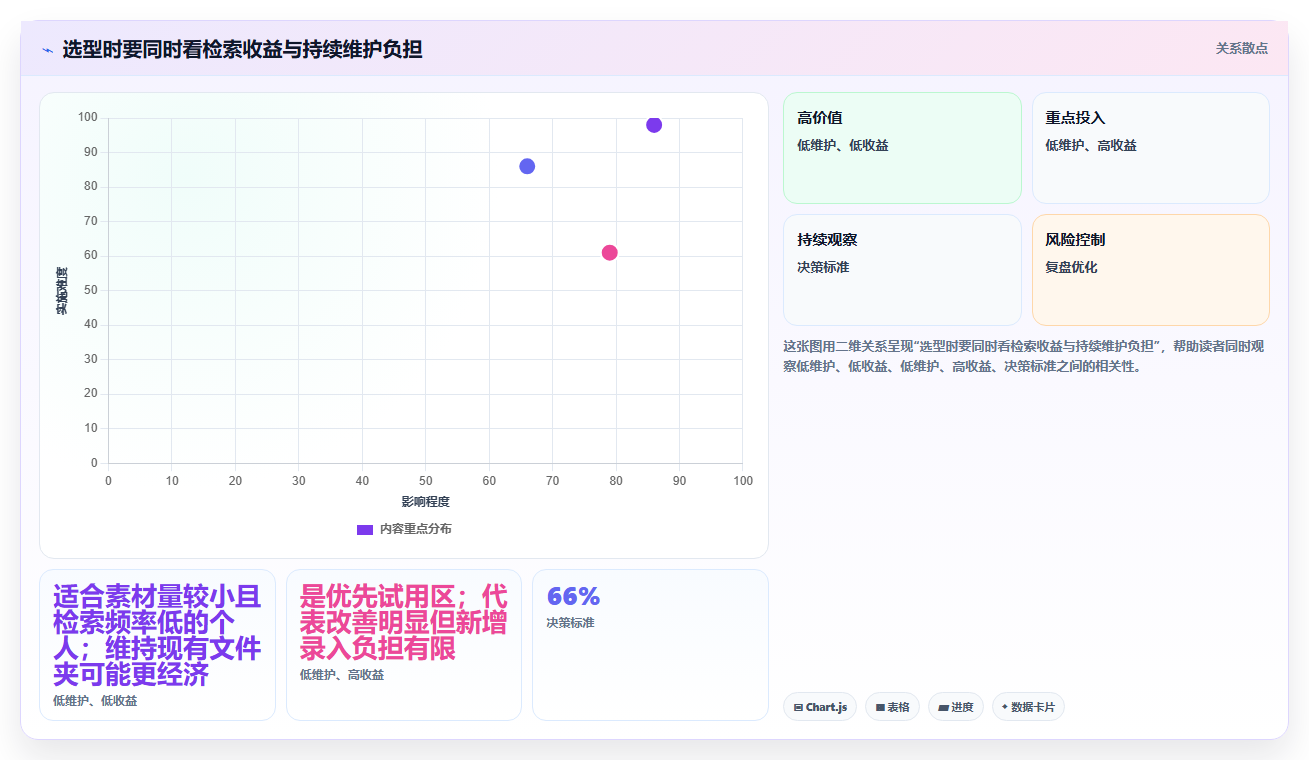Image resolution: width=1309 pixels, height=760 pixels.
Task: Select the 风险控制 quadrant card
Action: pyautogui.click(x=1150, y=270)
